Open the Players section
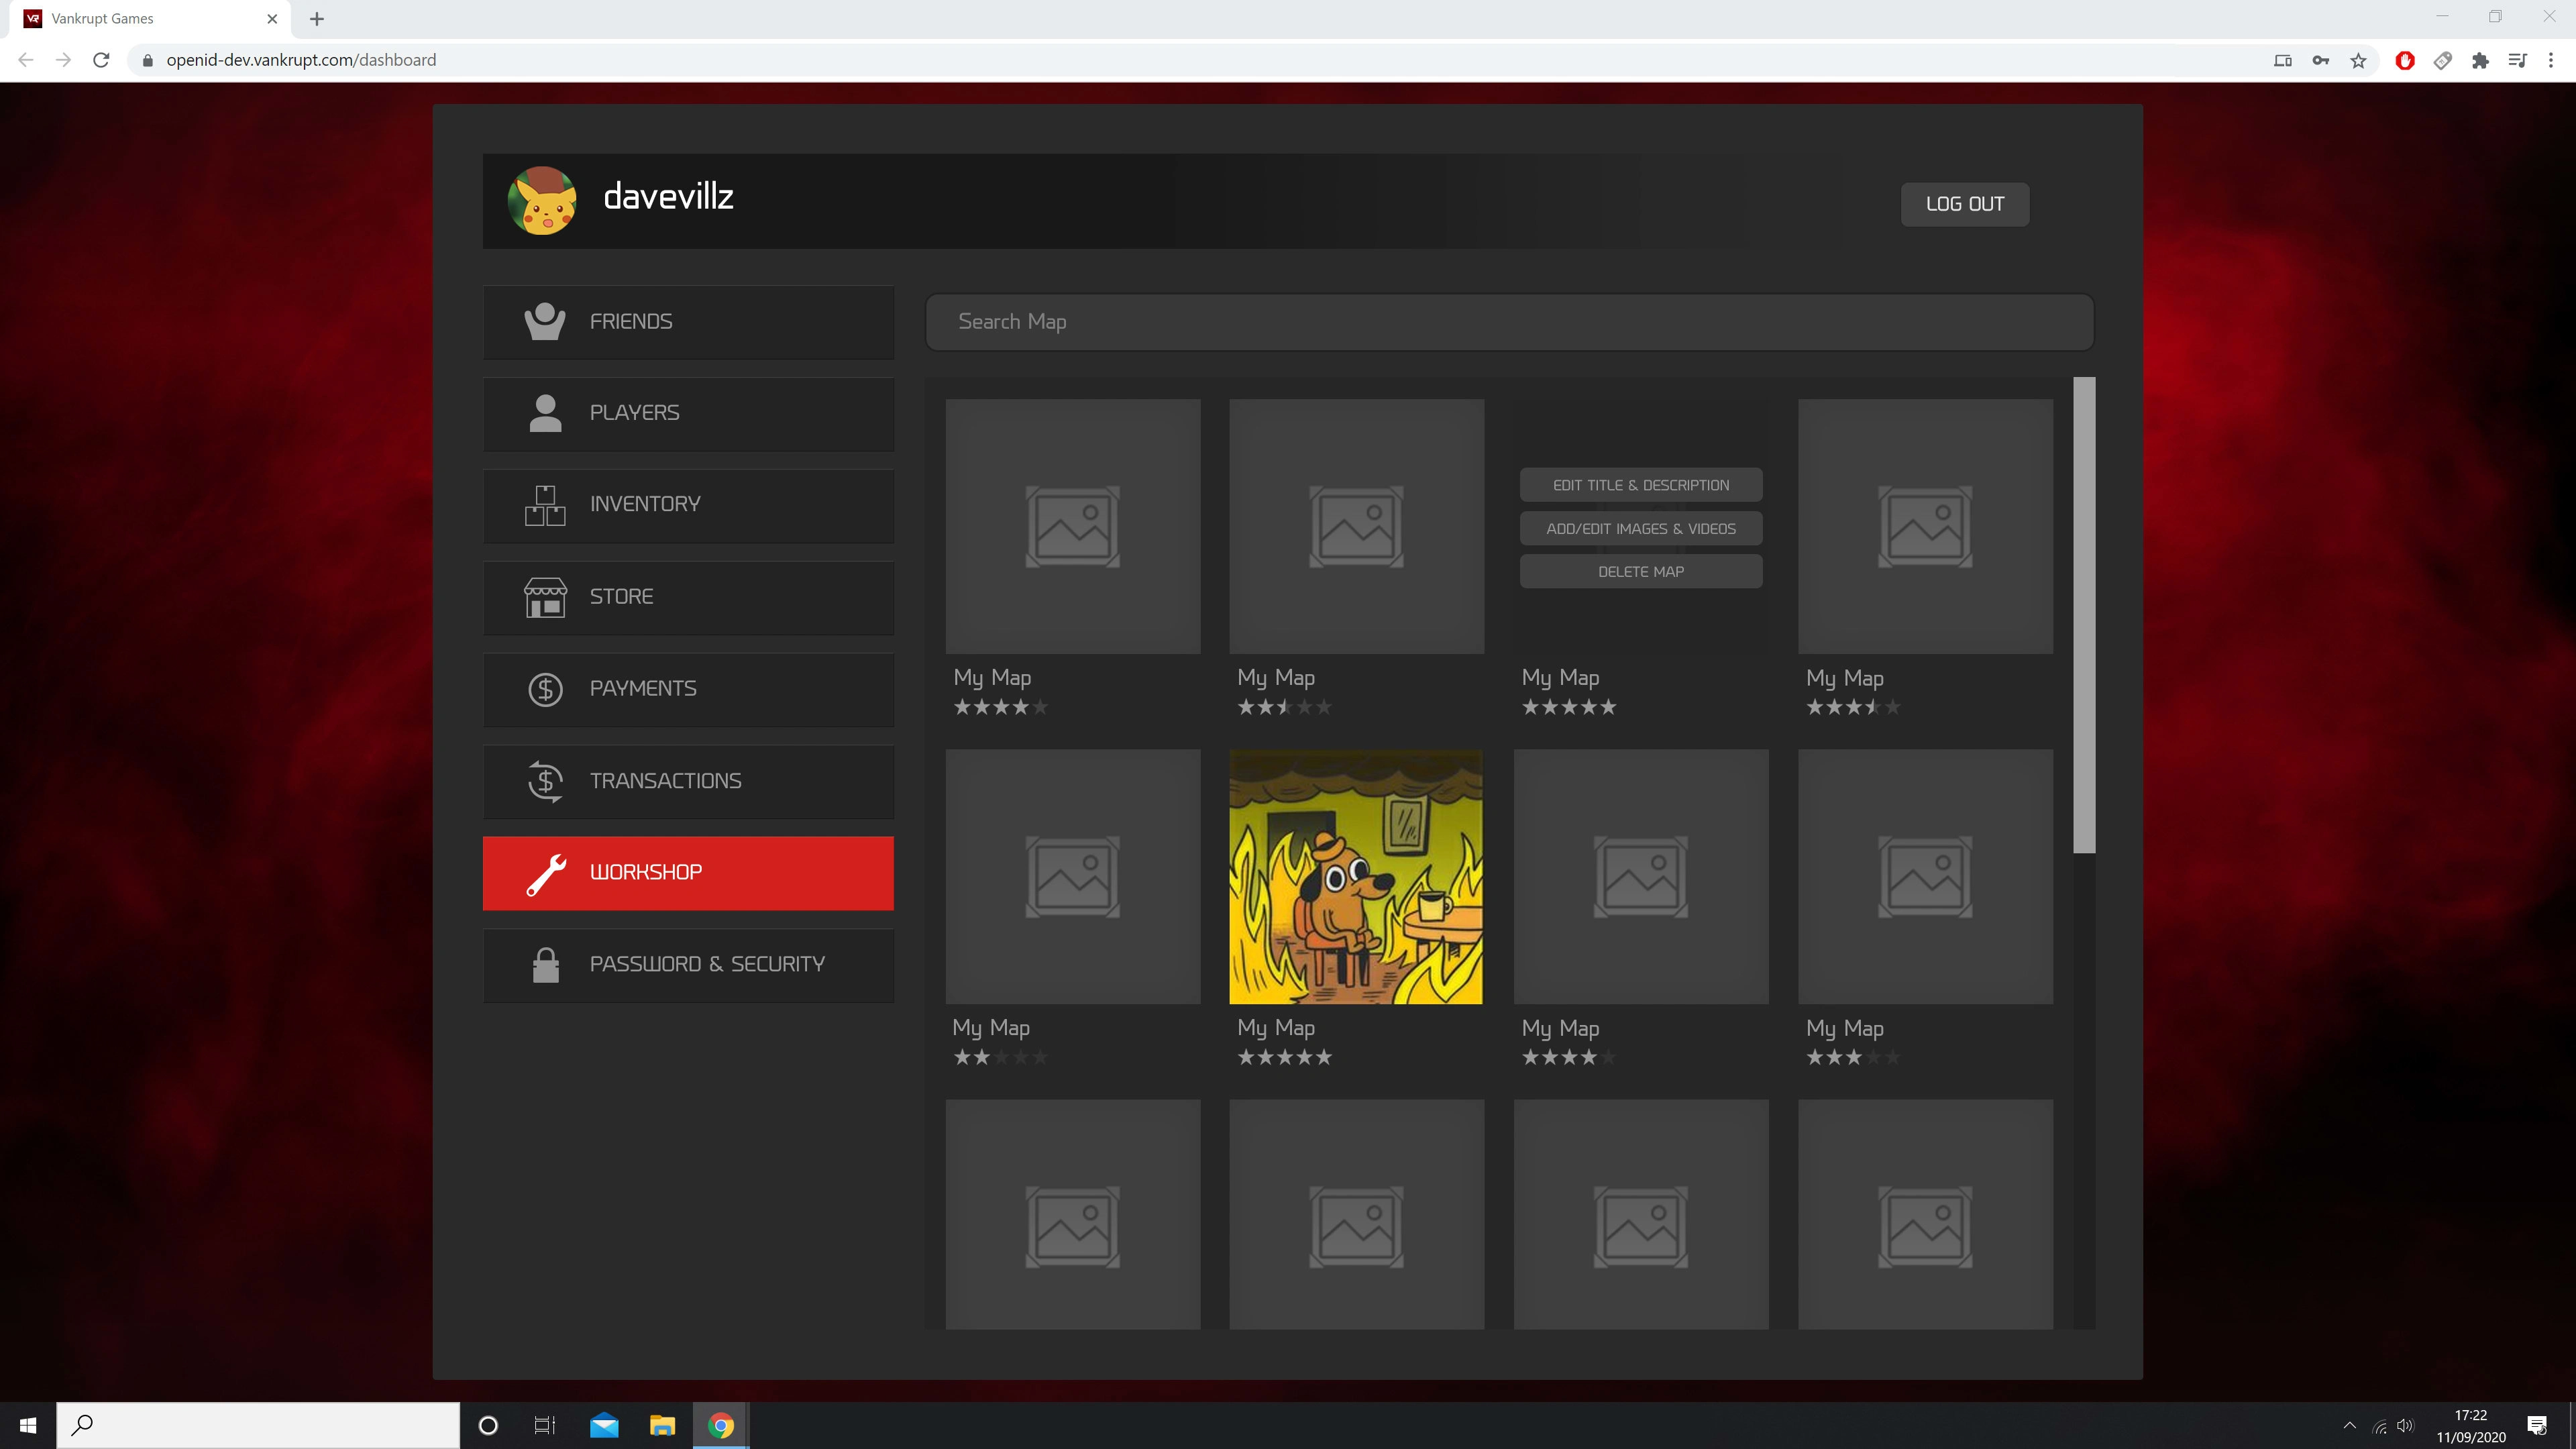Image resolution: width=2576 pixels, height=1449 pixels. 688,414
